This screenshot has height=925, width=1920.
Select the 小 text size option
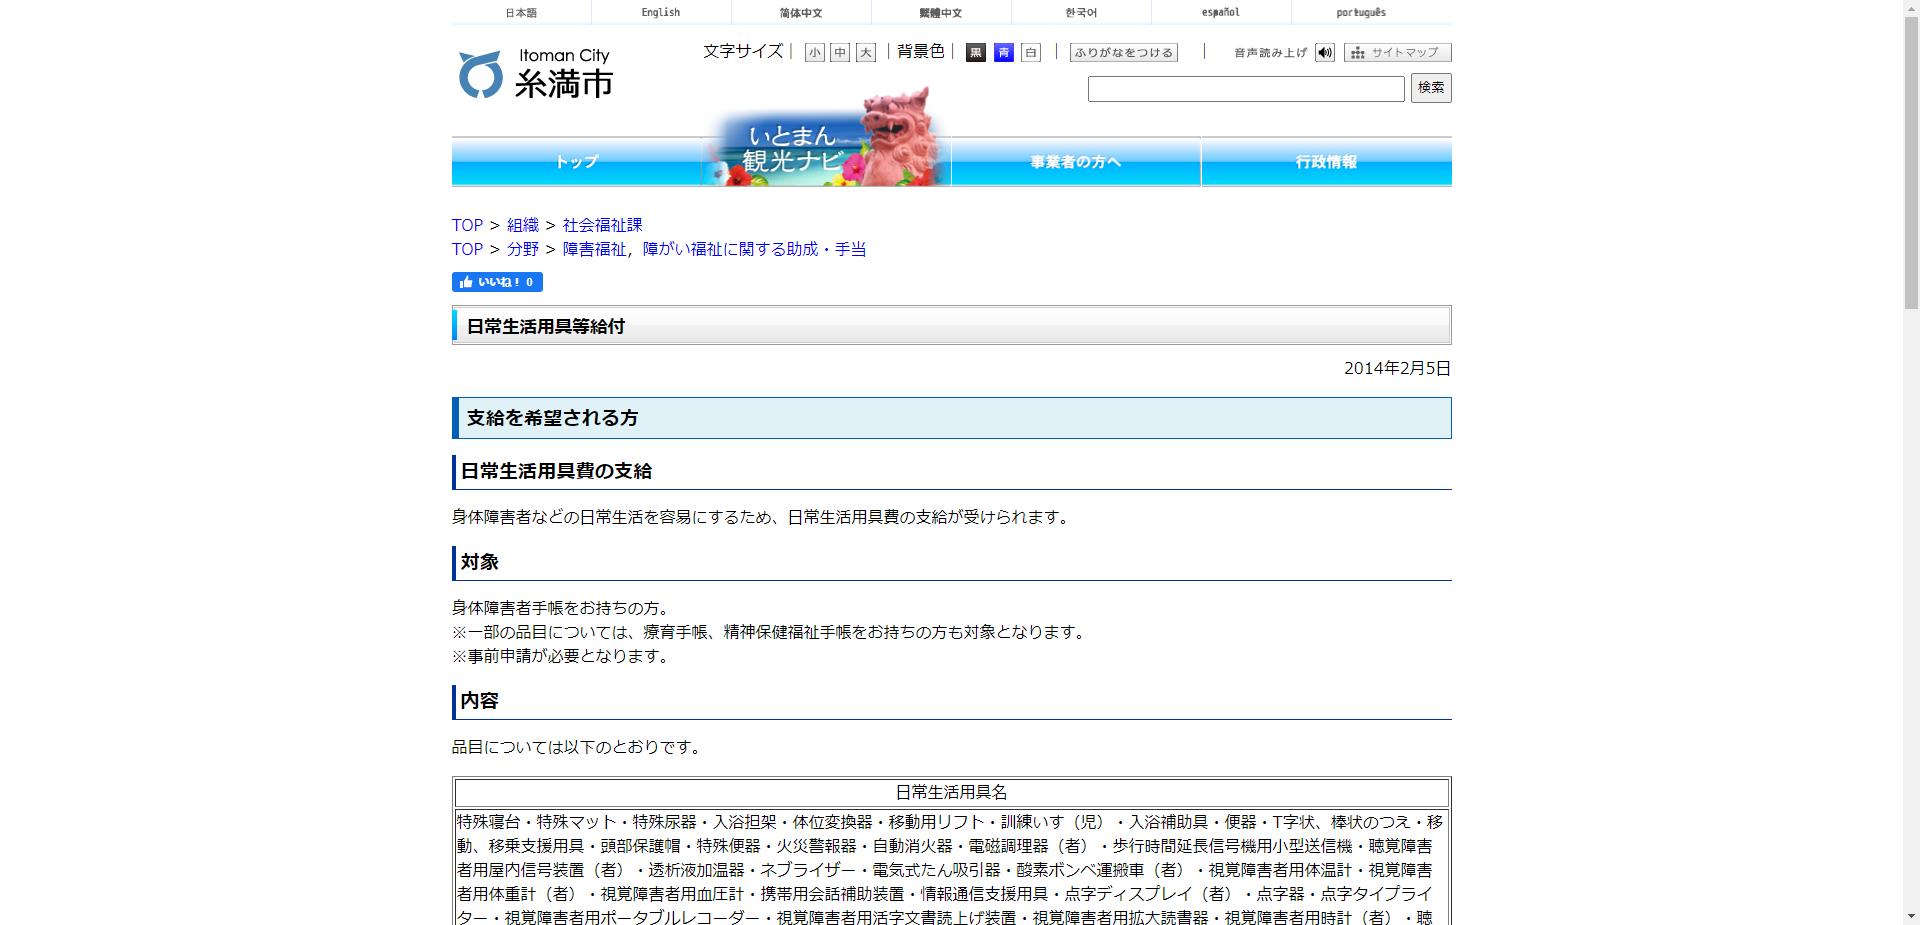pyautogui.click(x=813, y=52)
